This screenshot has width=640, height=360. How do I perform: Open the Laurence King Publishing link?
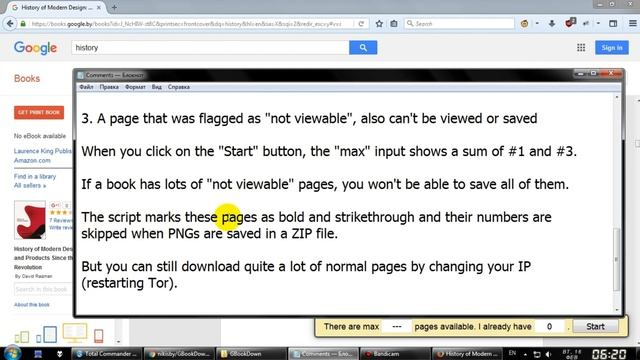(x=43, y=151)
